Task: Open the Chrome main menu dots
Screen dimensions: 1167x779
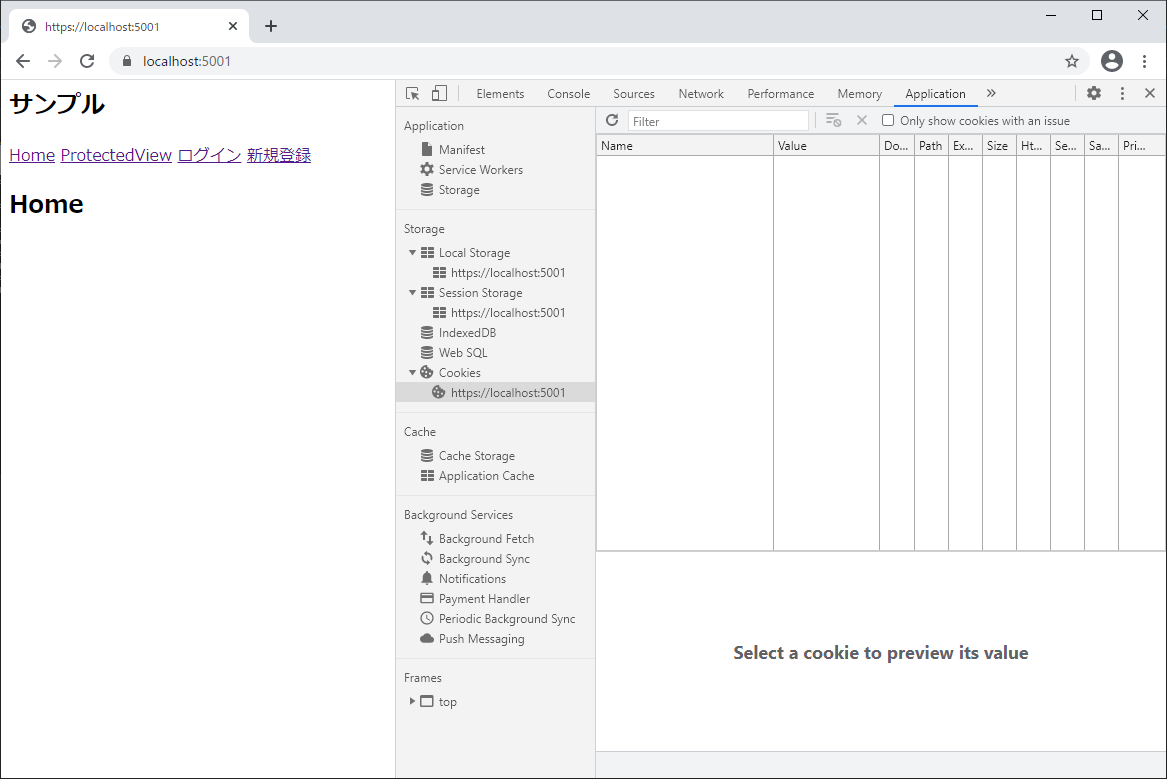Action: pos(1145,61)
